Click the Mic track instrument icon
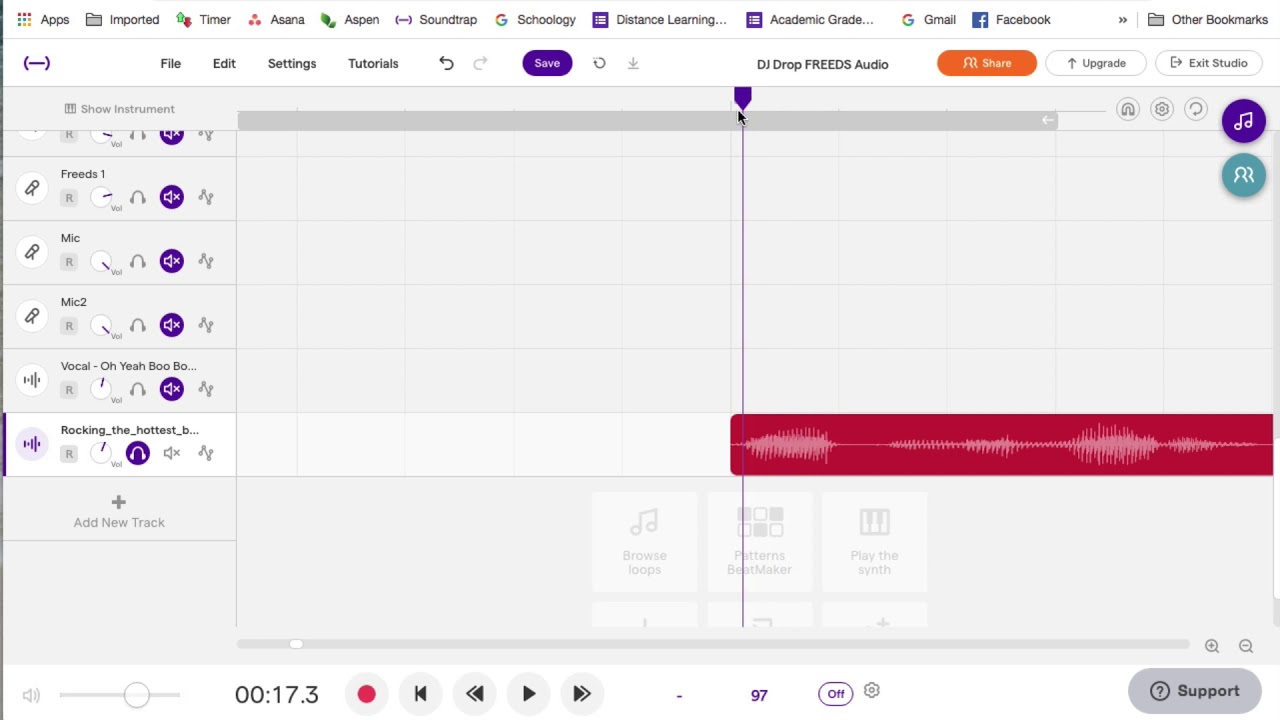1280x720 pixels. click(x=32, y=252)
